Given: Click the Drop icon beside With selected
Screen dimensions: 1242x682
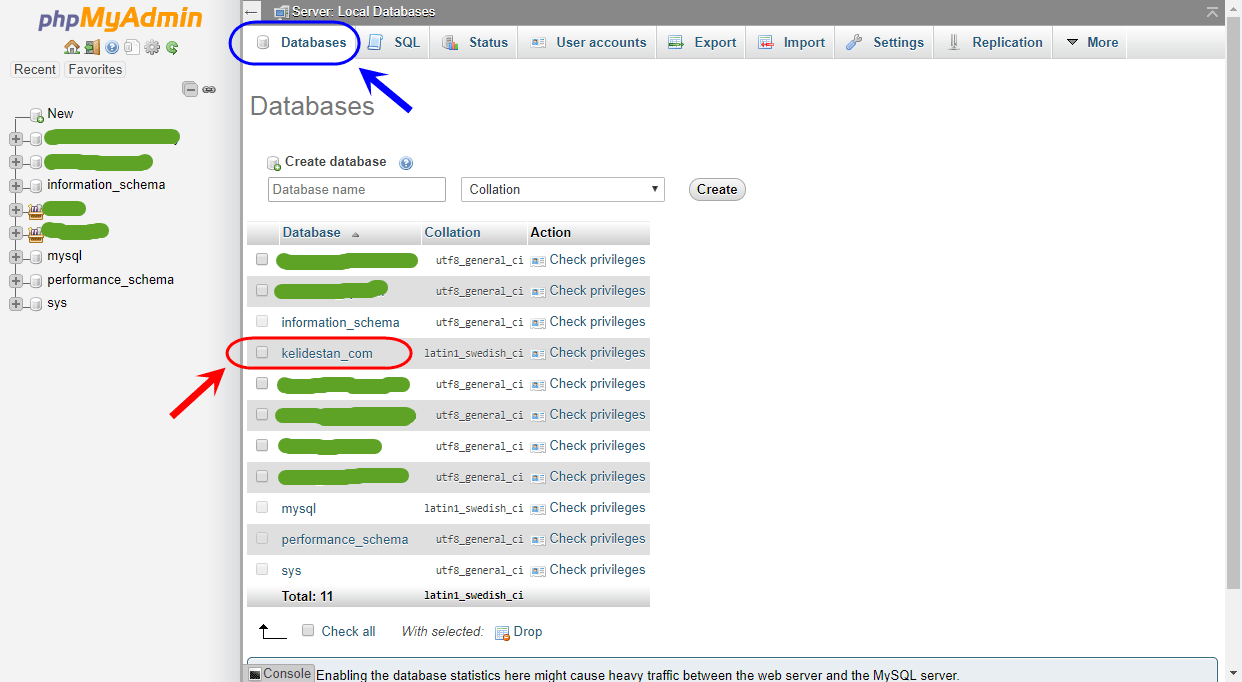Looking at the screenshot, I should pos(502,632).
